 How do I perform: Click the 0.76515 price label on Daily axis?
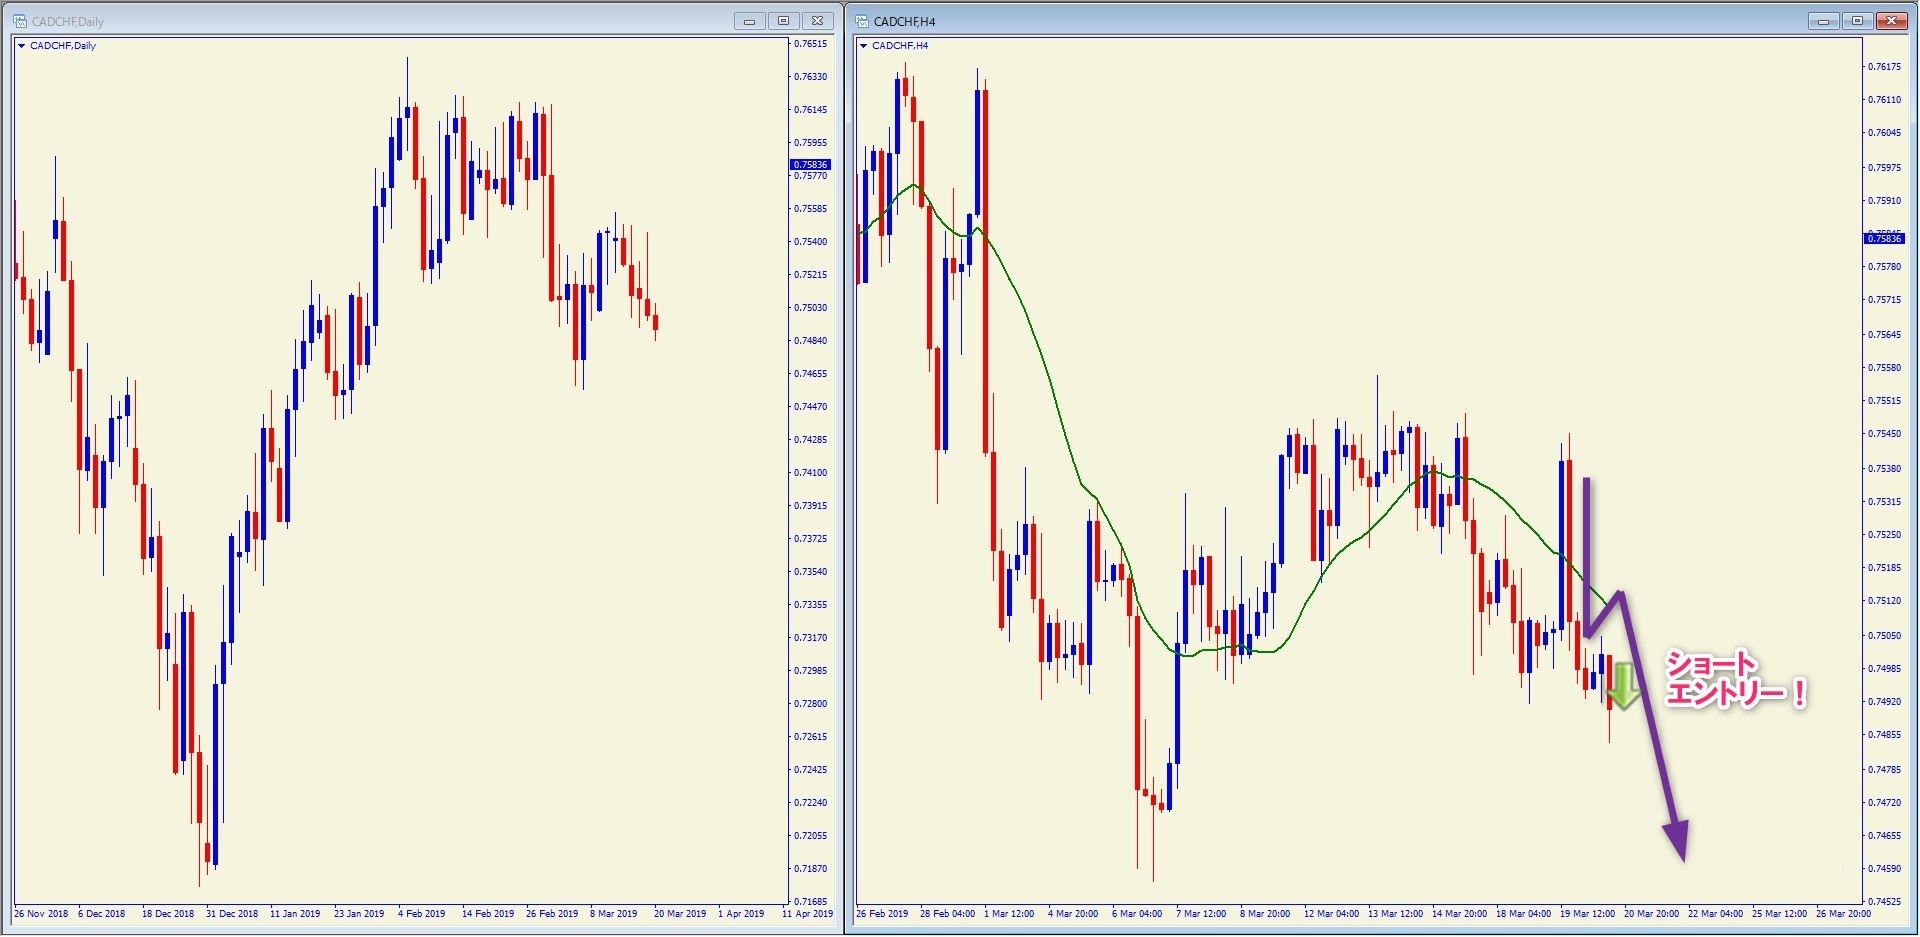(810, 44)
